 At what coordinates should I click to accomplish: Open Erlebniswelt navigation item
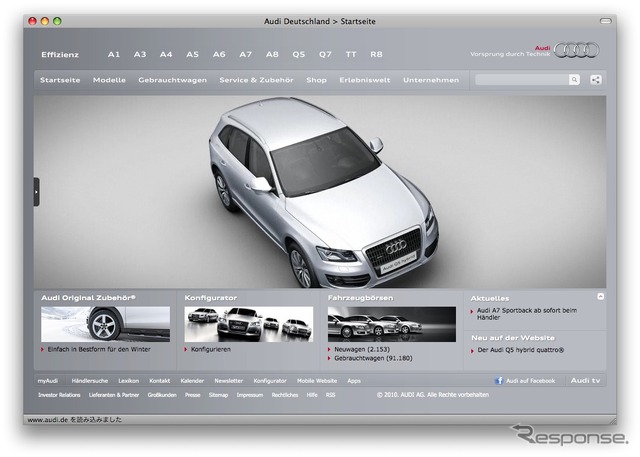point(364,80)
